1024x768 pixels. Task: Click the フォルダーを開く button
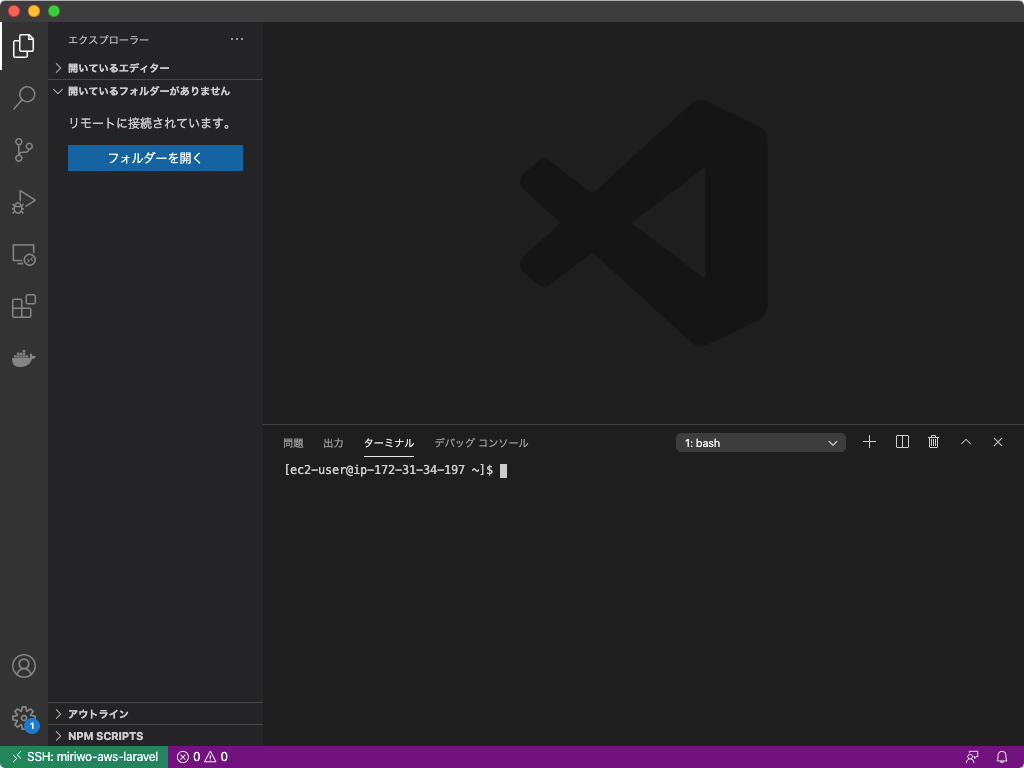(x=155, y=158)
